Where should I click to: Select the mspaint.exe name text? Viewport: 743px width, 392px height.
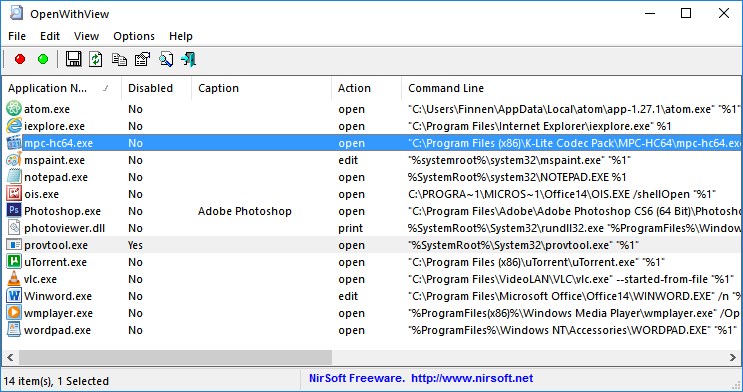click(x=54, y=160)
